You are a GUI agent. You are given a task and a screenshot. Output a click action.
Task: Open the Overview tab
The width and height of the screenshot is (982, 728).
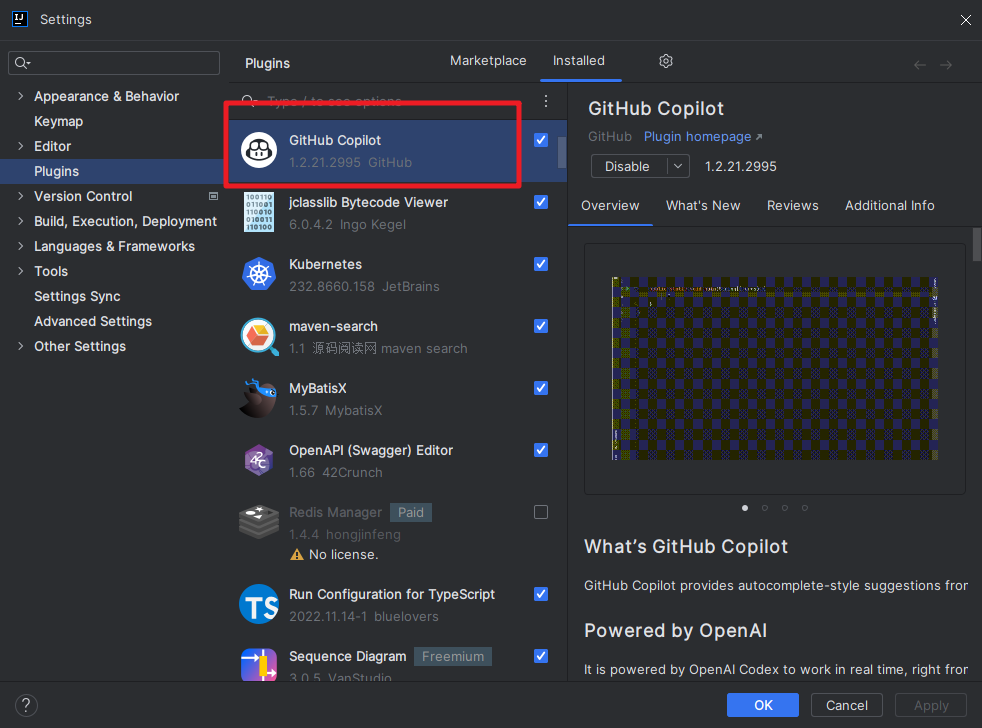[x=610, y=205]
